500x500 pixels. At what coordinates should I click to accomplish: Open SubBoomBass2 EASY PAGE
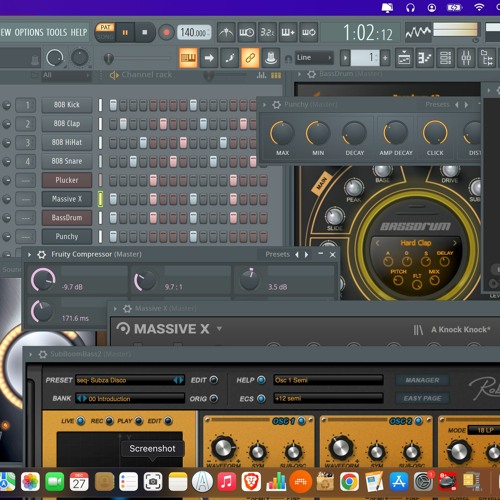click(422, 398)
